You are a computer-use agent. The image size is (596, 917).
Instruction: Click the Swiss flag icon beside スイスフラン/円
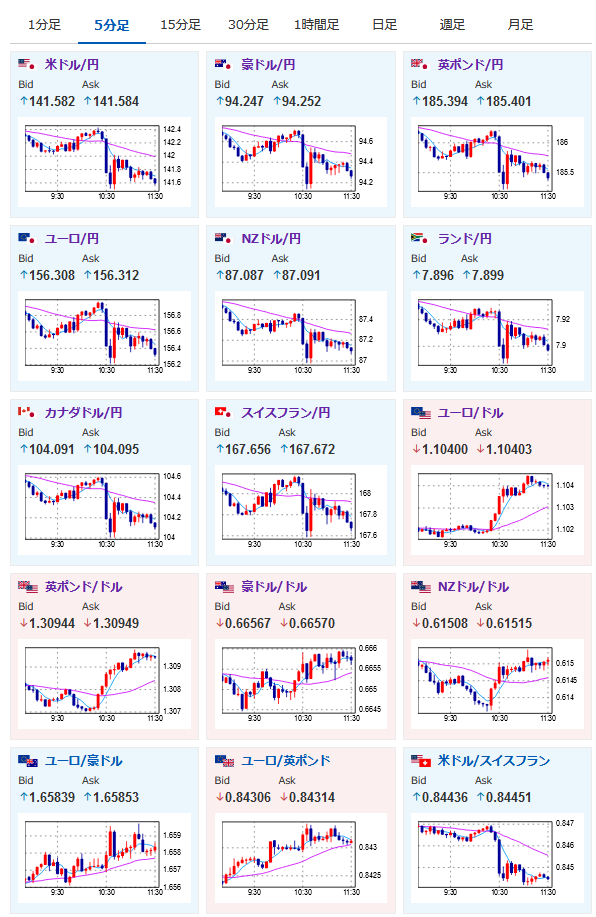point(223,412)
